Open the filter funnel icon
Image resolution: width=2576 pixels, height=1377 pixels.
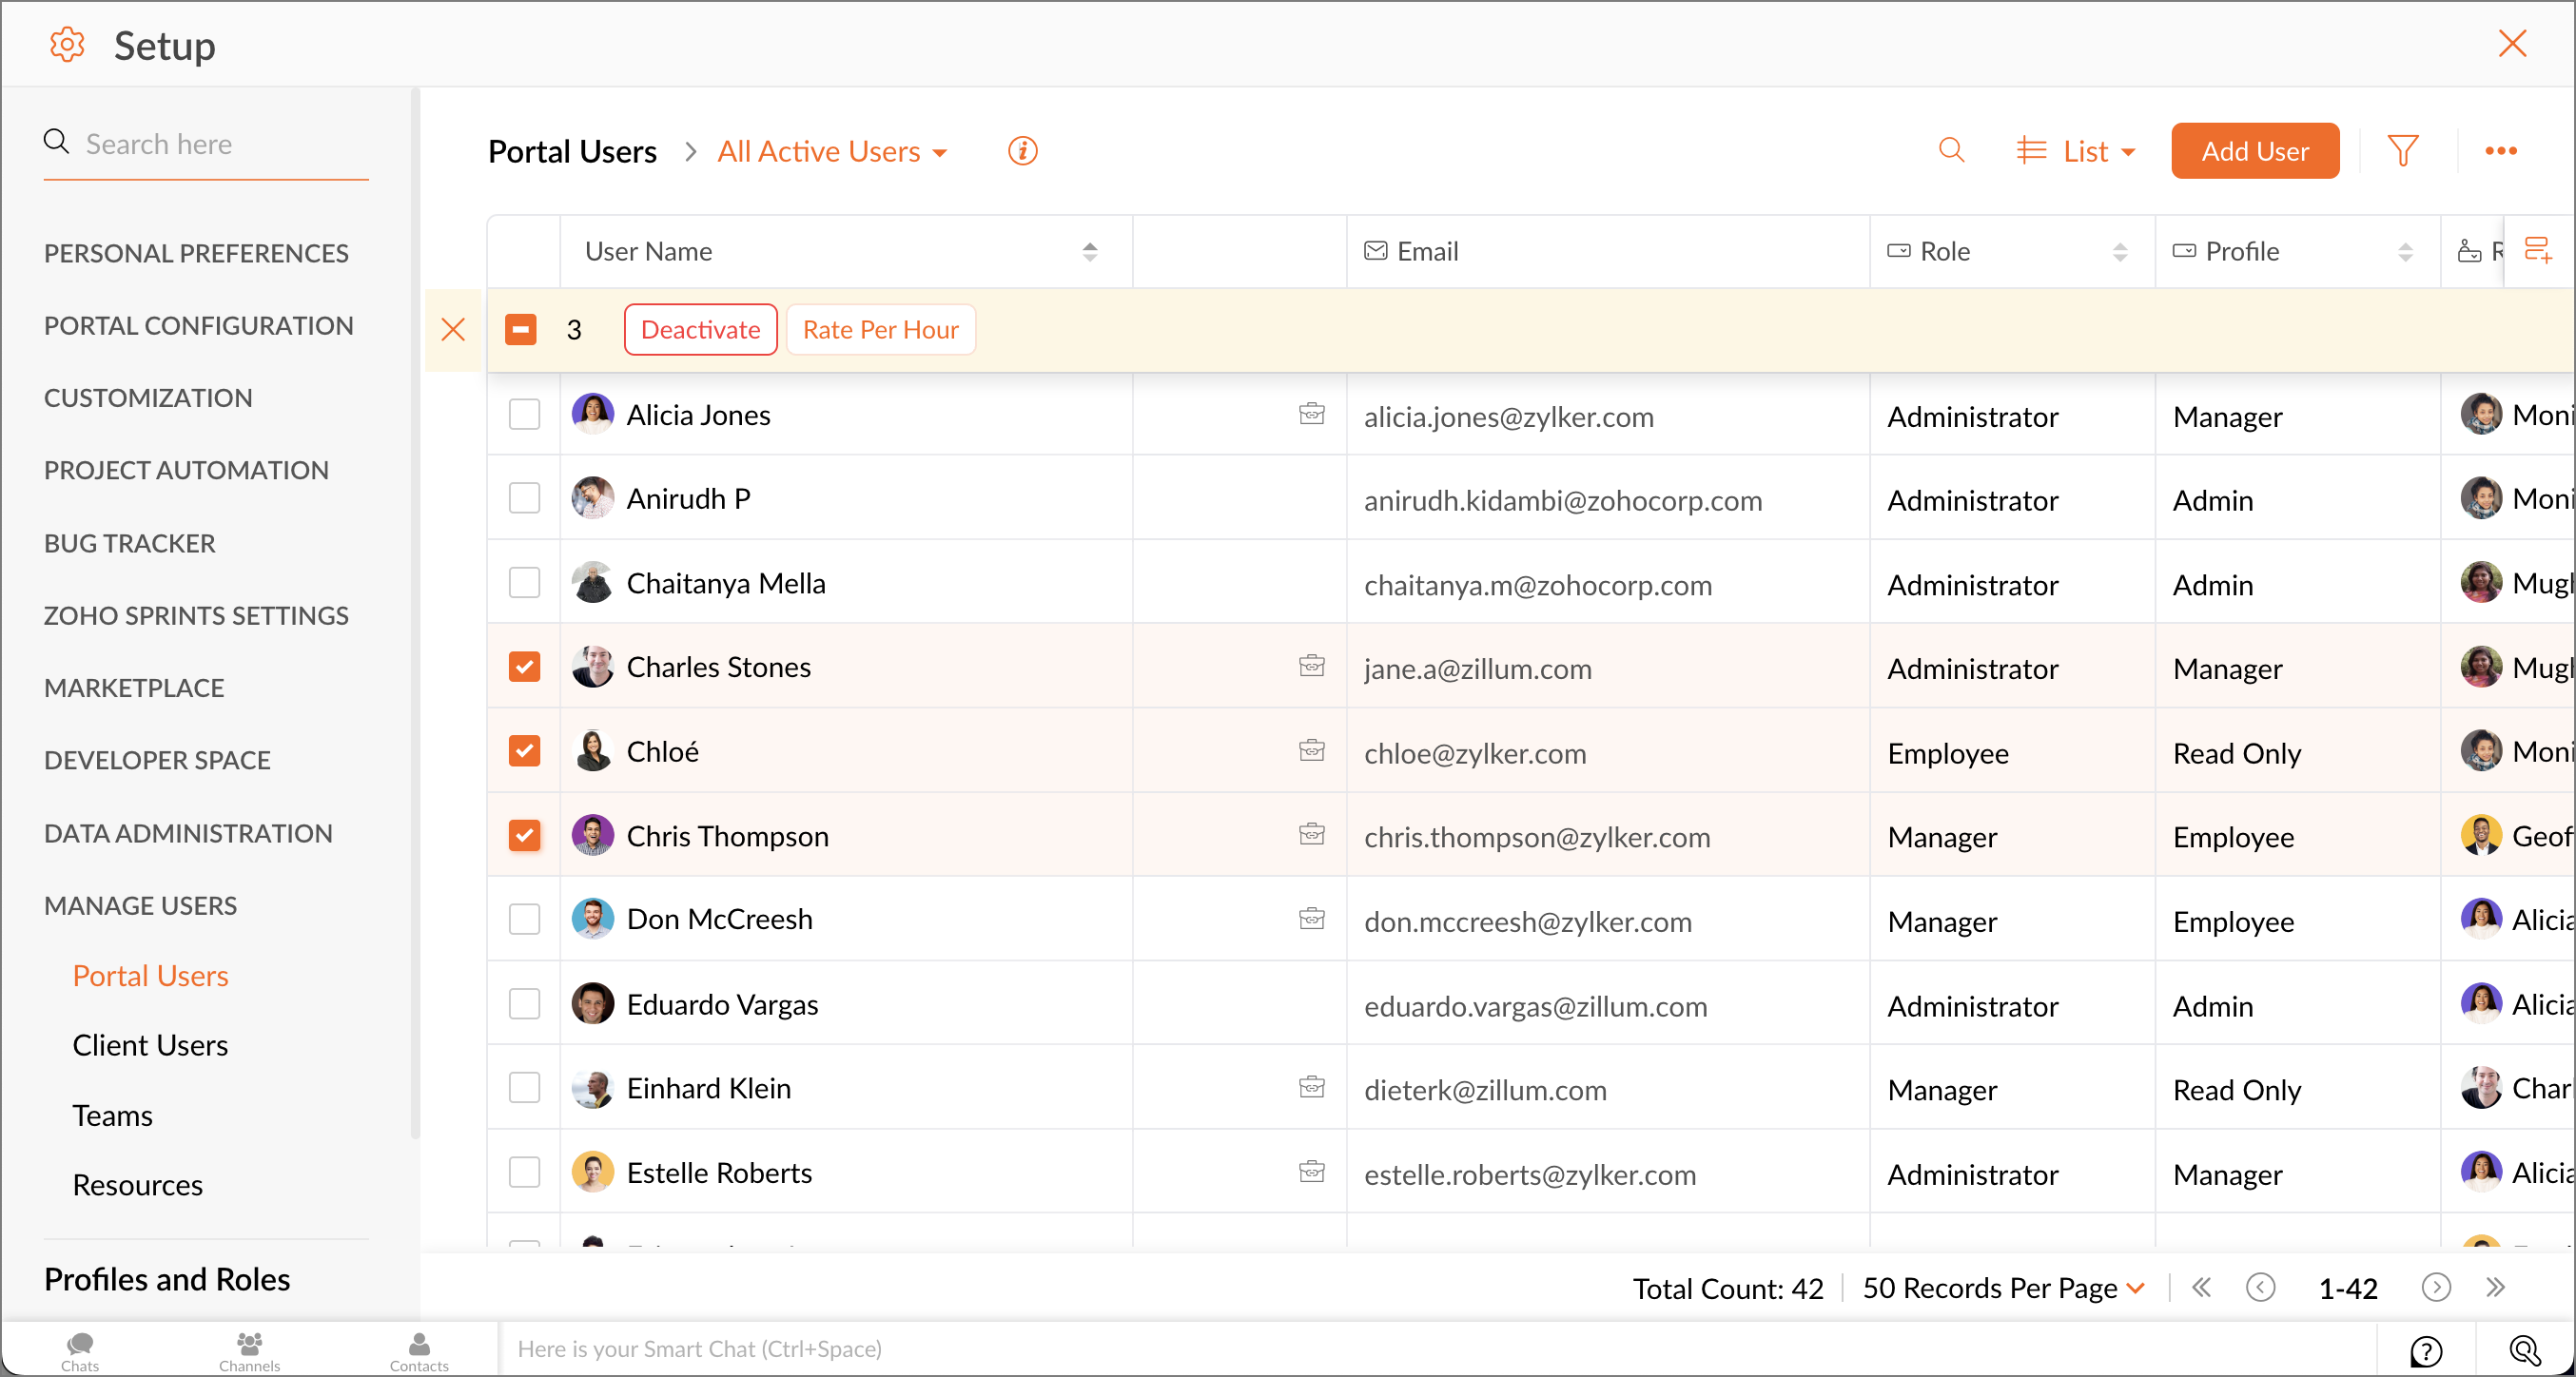(2402, 151)
